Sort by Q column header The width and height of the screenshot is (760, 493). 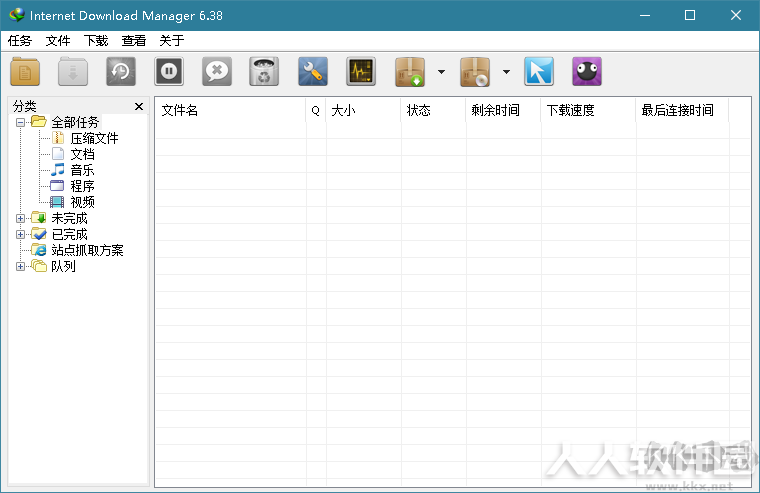click(x=316, y=111)
